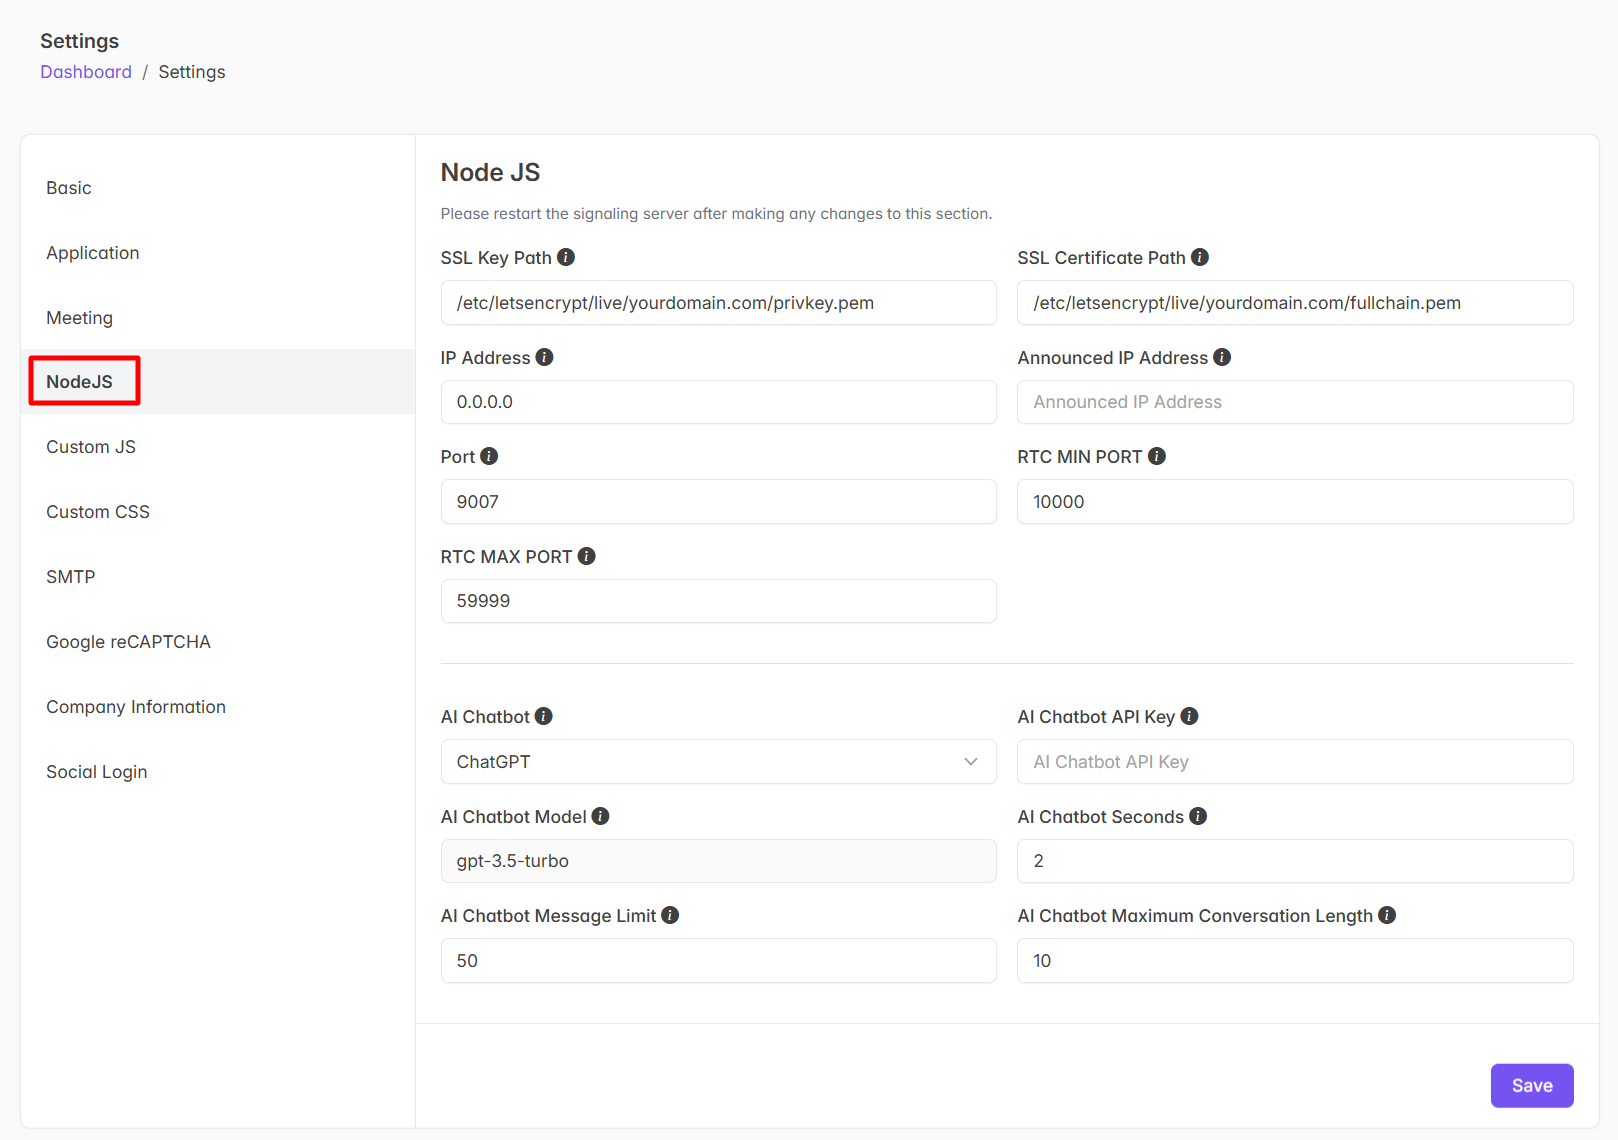Open the AI Chatbot Maximum Conversation Length tooltip
1618x1140 pixels.
coord(1387,915)
